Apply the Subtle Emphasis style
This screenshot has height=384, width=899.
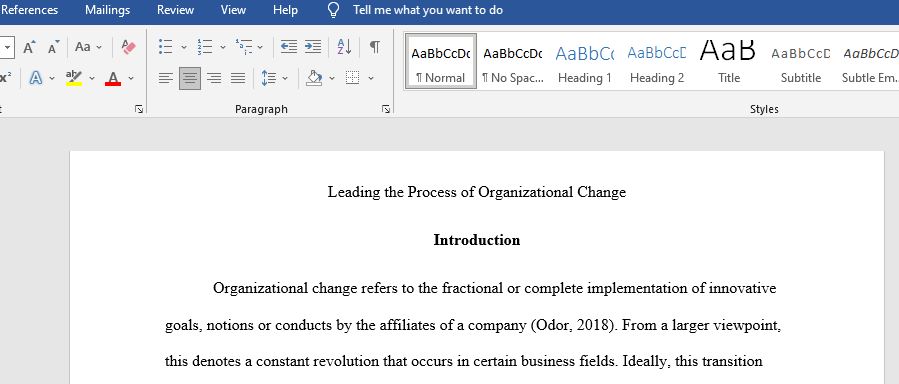click(x=869, y=61)
